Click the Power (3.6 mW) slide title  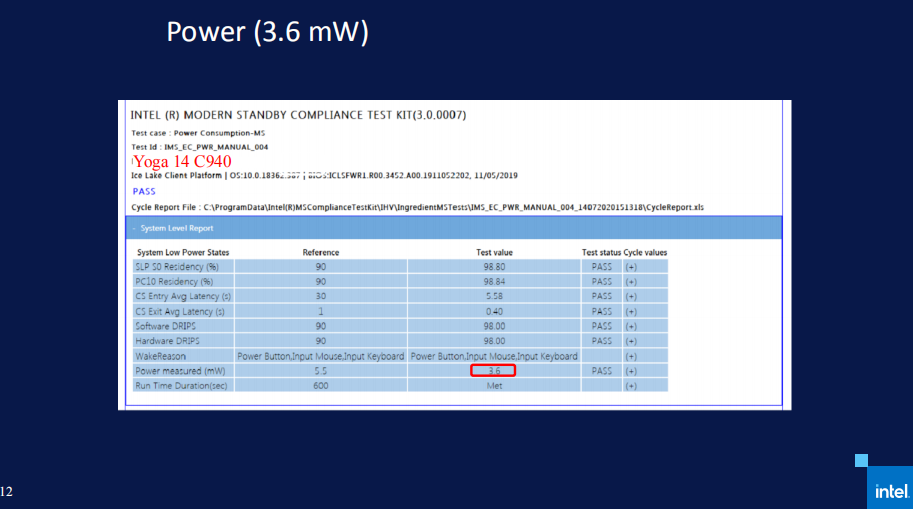(x=267, y=31)
